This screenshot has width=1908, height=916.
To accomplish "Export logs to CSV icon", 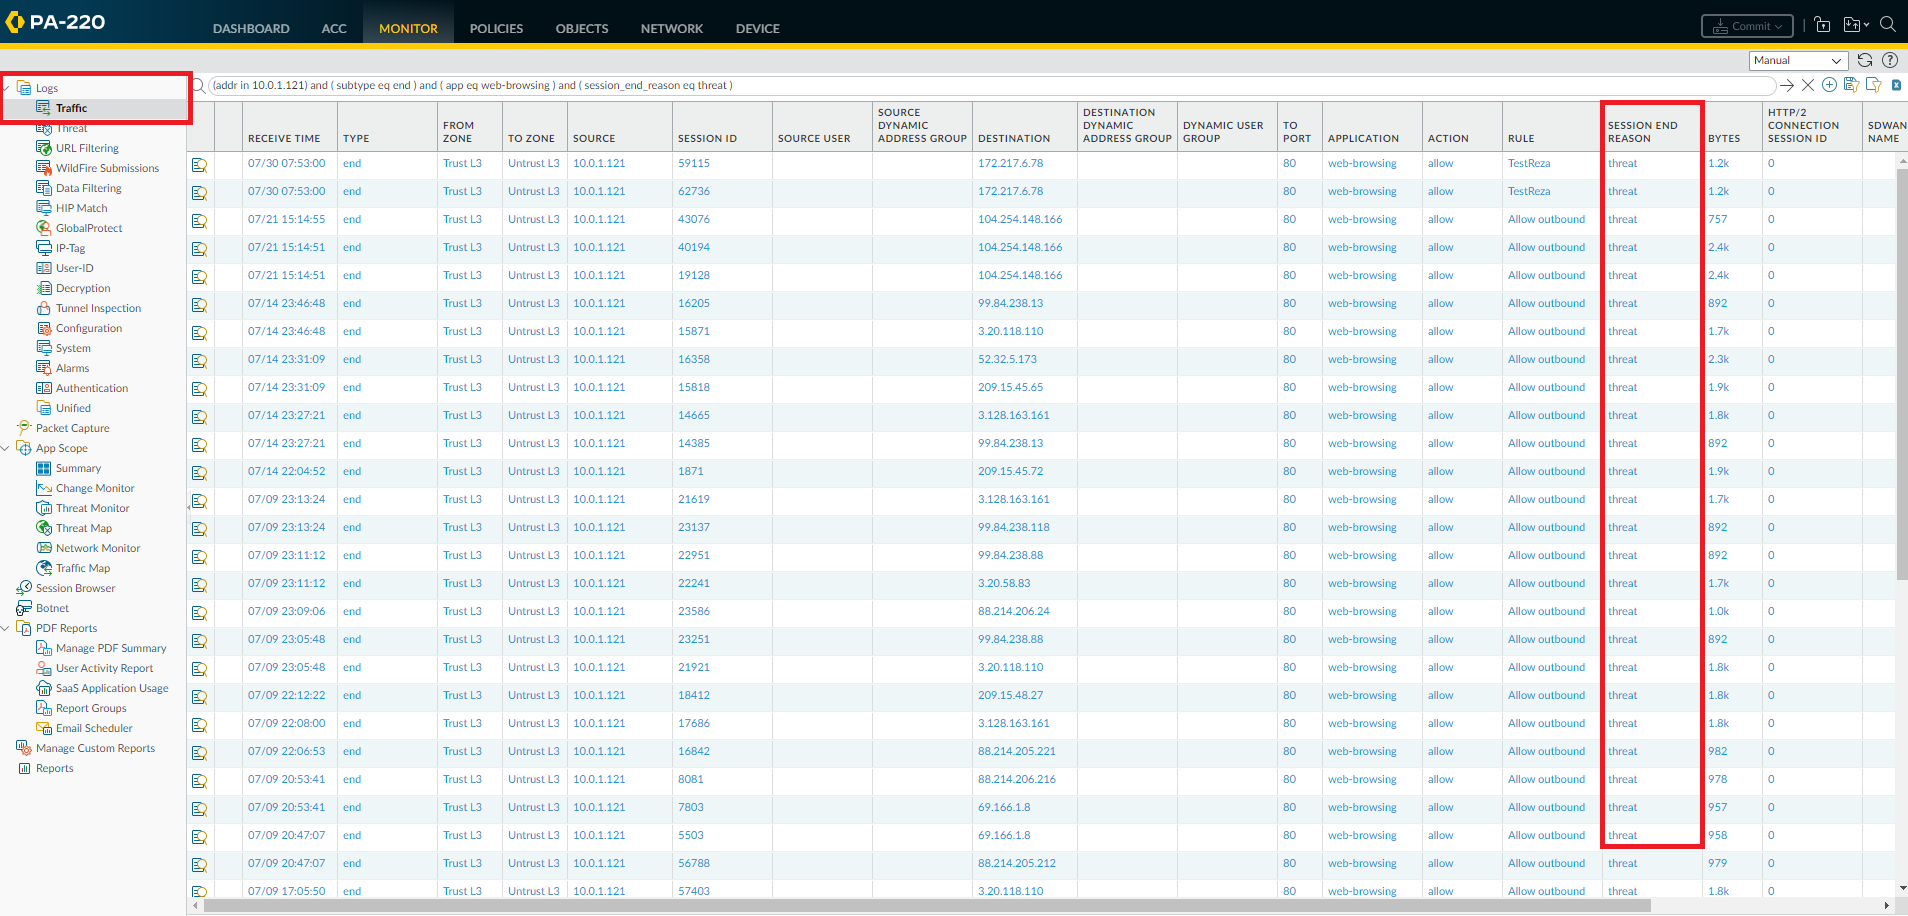I will [1896, 85].
